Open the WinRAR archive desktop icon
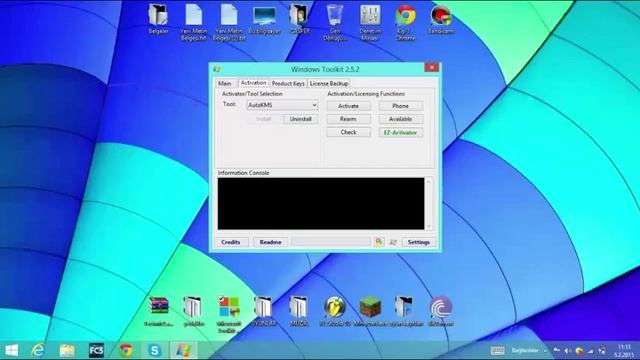 coord(158,311)
